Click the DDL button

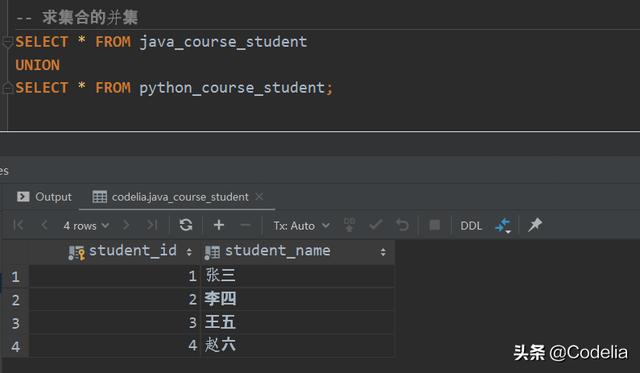pos(471,226)
